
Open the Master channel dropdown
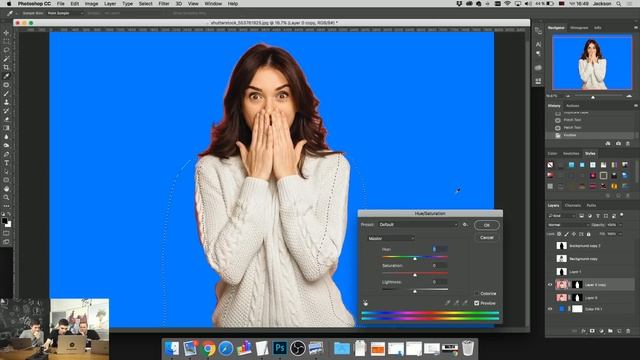coord(391,238)
